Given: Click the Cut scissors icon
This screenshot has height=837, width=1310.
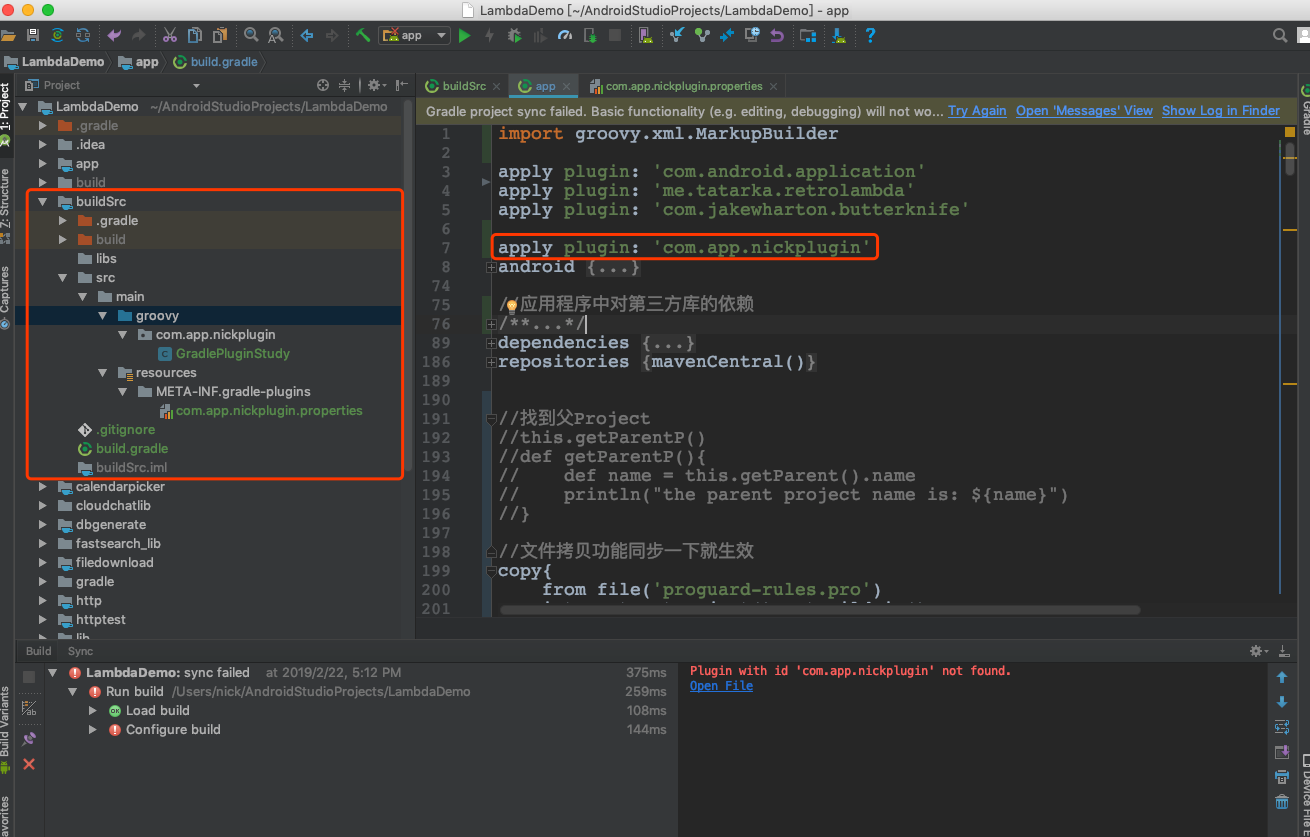Looking at the screenshot, I should tap(170, 35).
